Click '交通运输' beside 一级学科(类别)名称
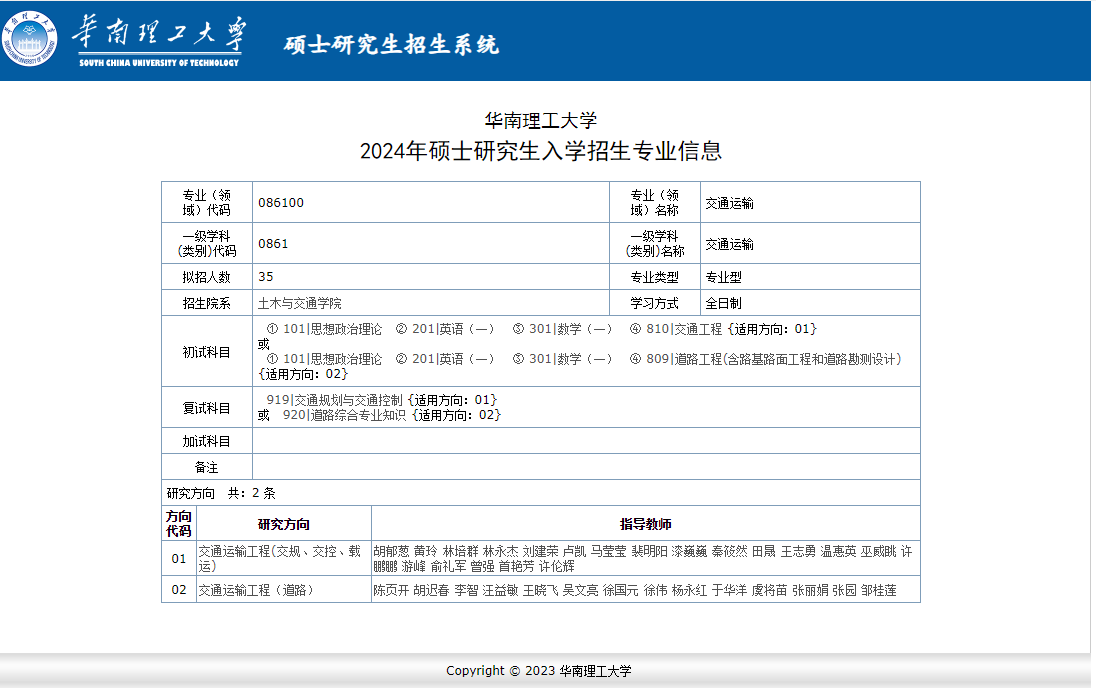1096x693 pixels. point(729,244)
